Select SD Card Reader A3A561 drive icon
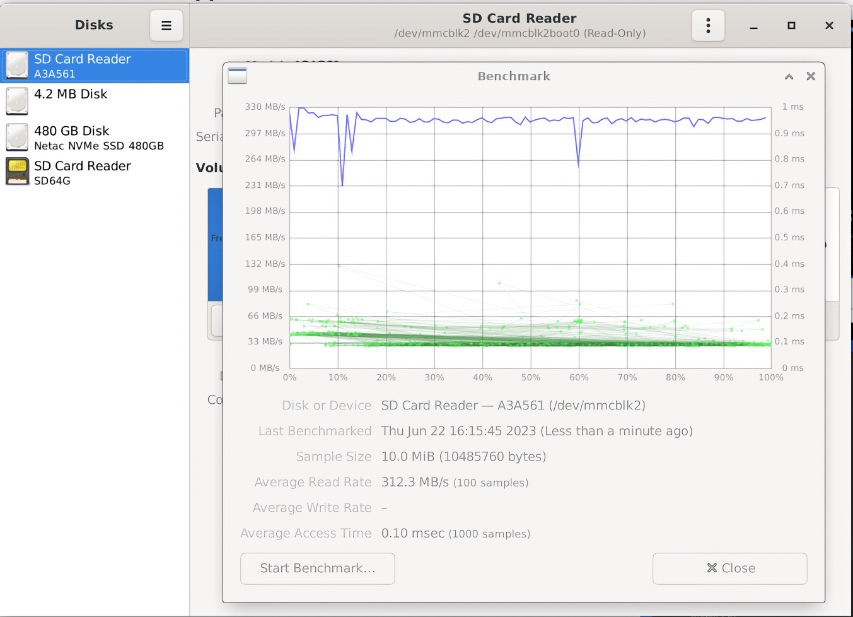The width and height of the screenshot is (853, 617). [17, 65]
